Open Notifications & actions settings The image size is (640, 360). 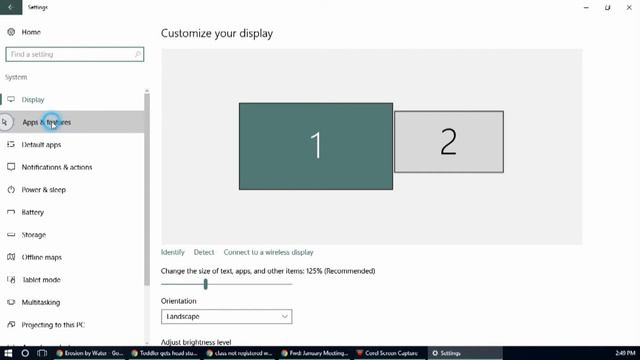coord(72,167)
